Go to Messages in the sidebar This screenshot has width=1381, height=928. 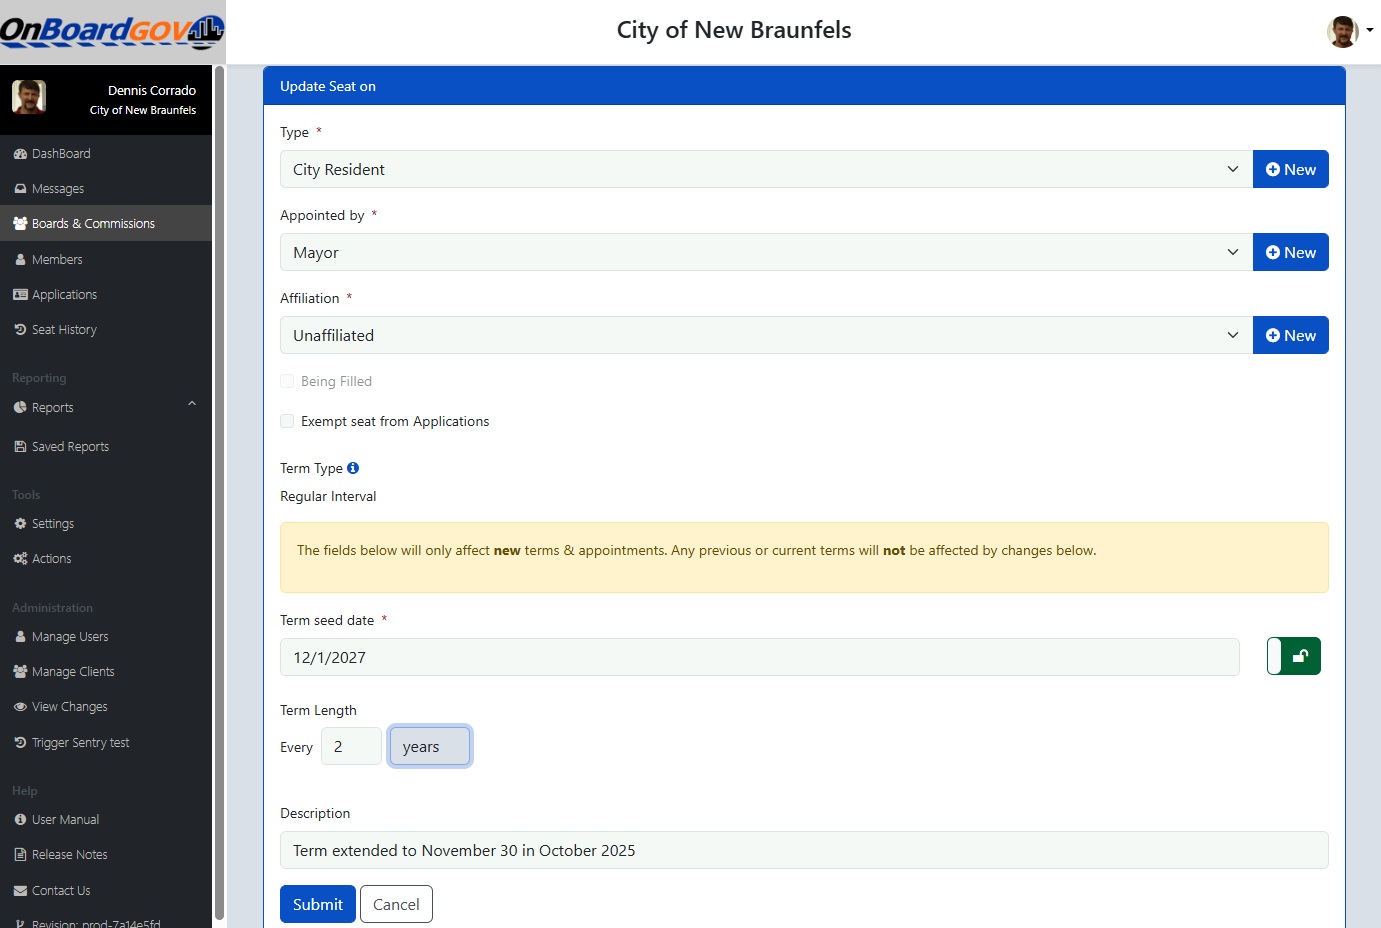coord(58,189)
